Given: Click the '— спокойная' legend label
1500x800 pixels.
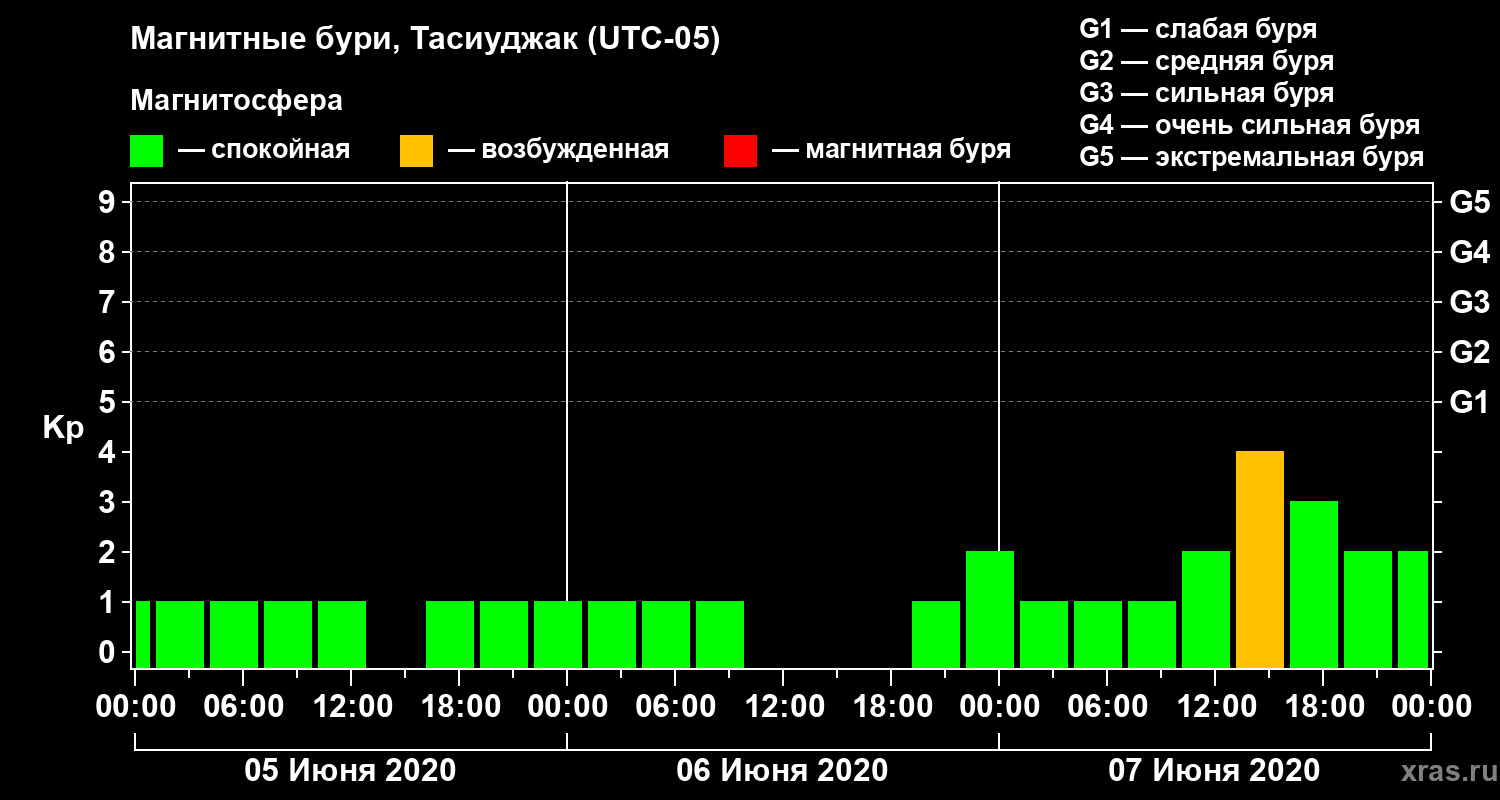Looking at the screenshot, I should tap(264, 151).
